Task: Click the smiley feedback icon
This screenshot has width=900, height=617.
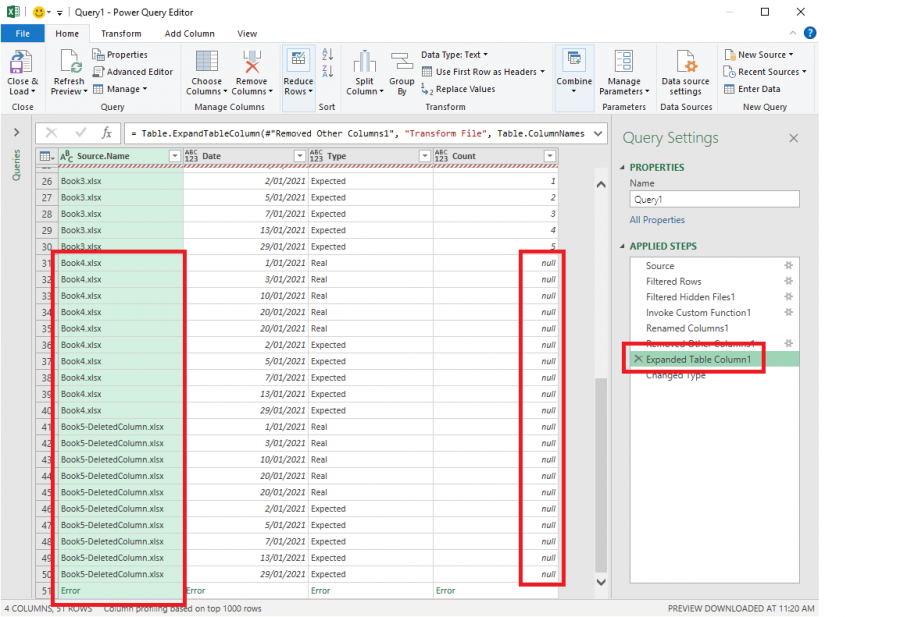Action: (x=38, y=12)
